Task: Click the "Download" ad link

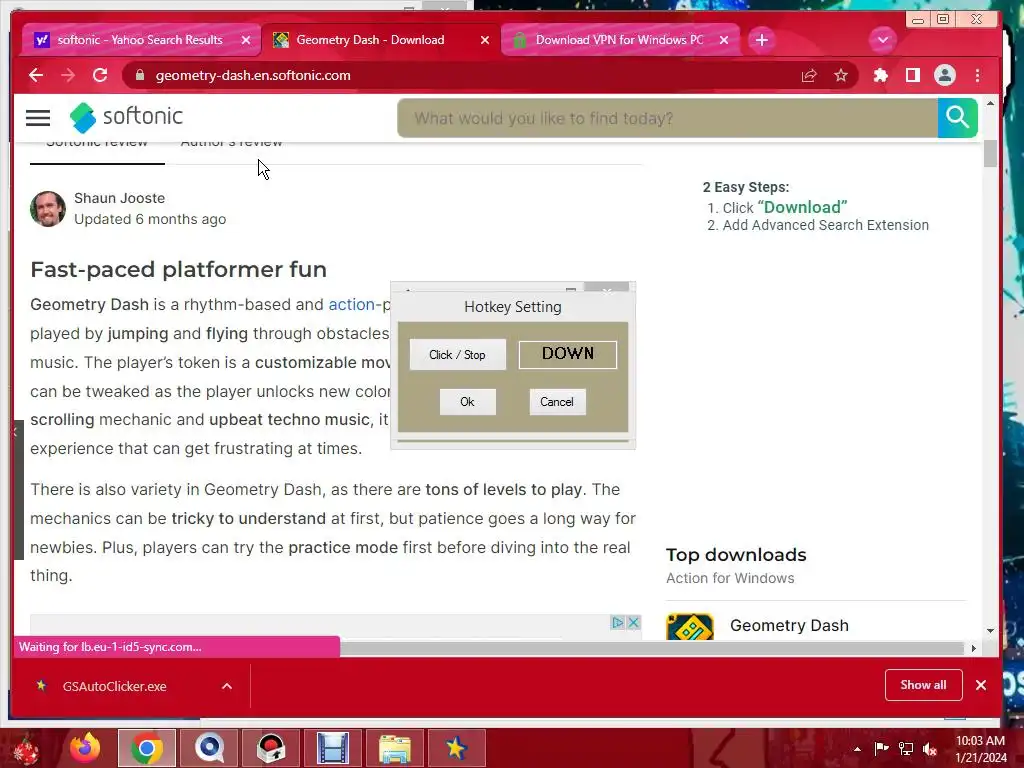Action: point(803,207)
